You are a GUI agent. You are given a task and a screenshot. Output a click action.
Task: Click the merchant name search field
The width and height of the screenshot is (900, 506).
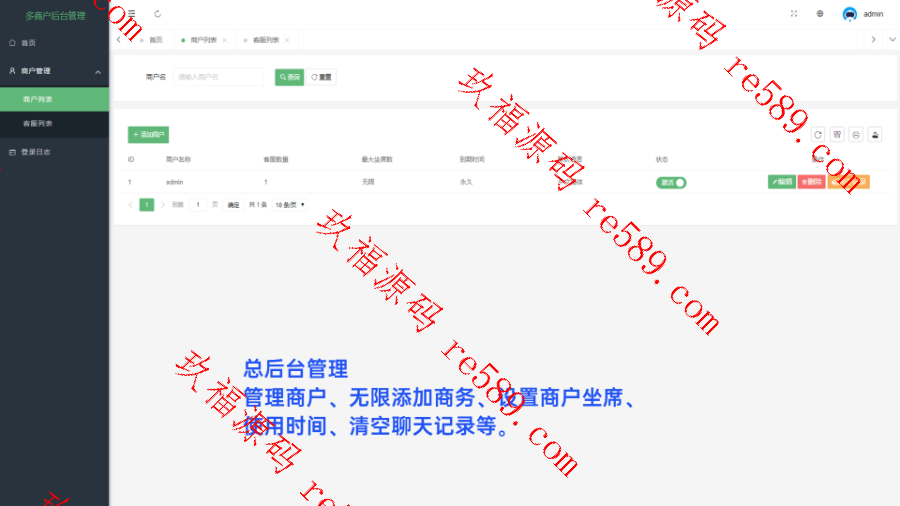218,77
